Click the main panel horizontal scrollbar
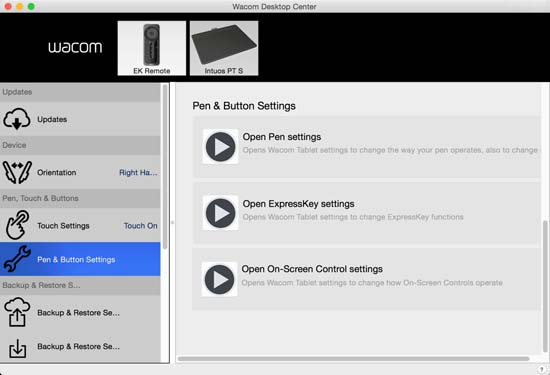 click(354, 359)
